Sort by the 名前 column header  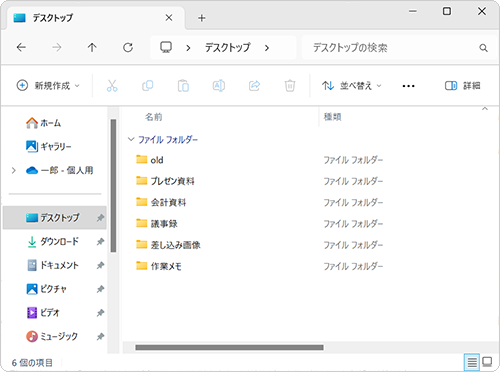(x=153, y=117)
